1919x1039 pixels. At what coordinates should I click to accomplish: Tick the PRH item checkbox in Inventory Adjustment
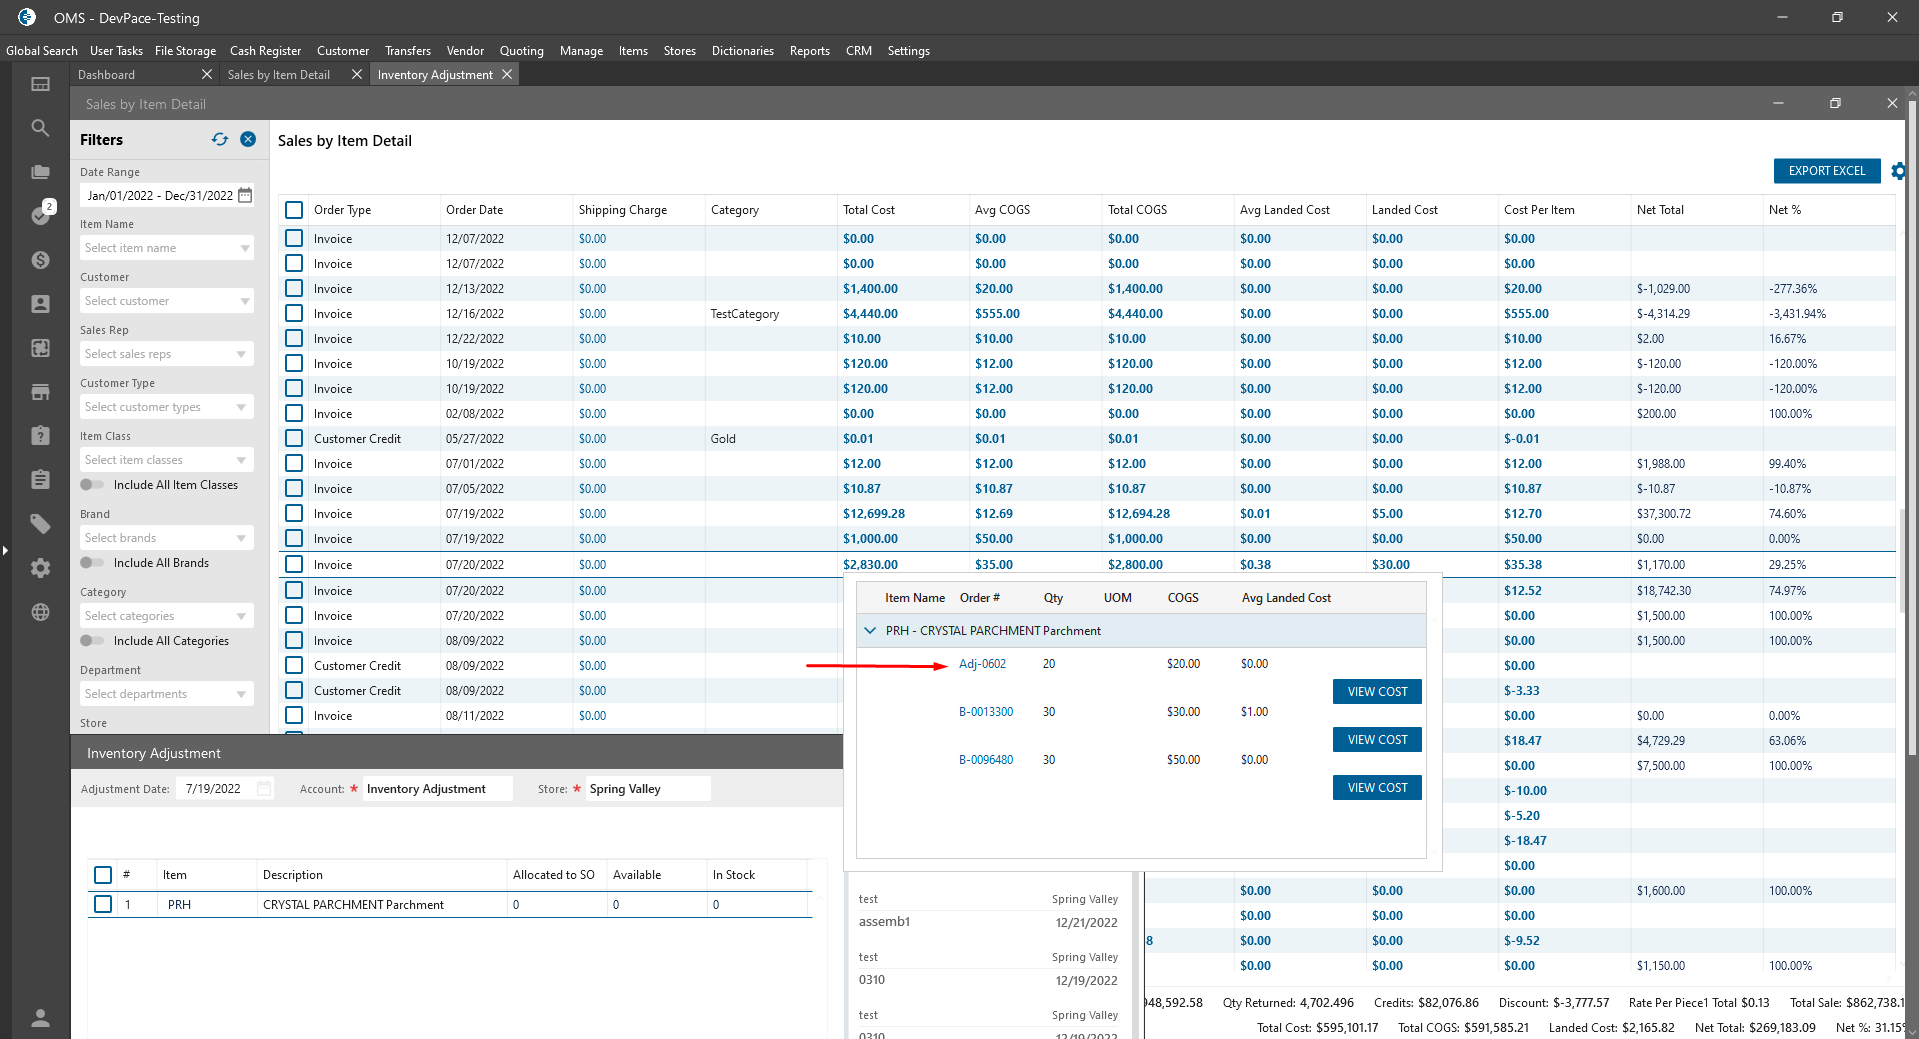[103, 905]
